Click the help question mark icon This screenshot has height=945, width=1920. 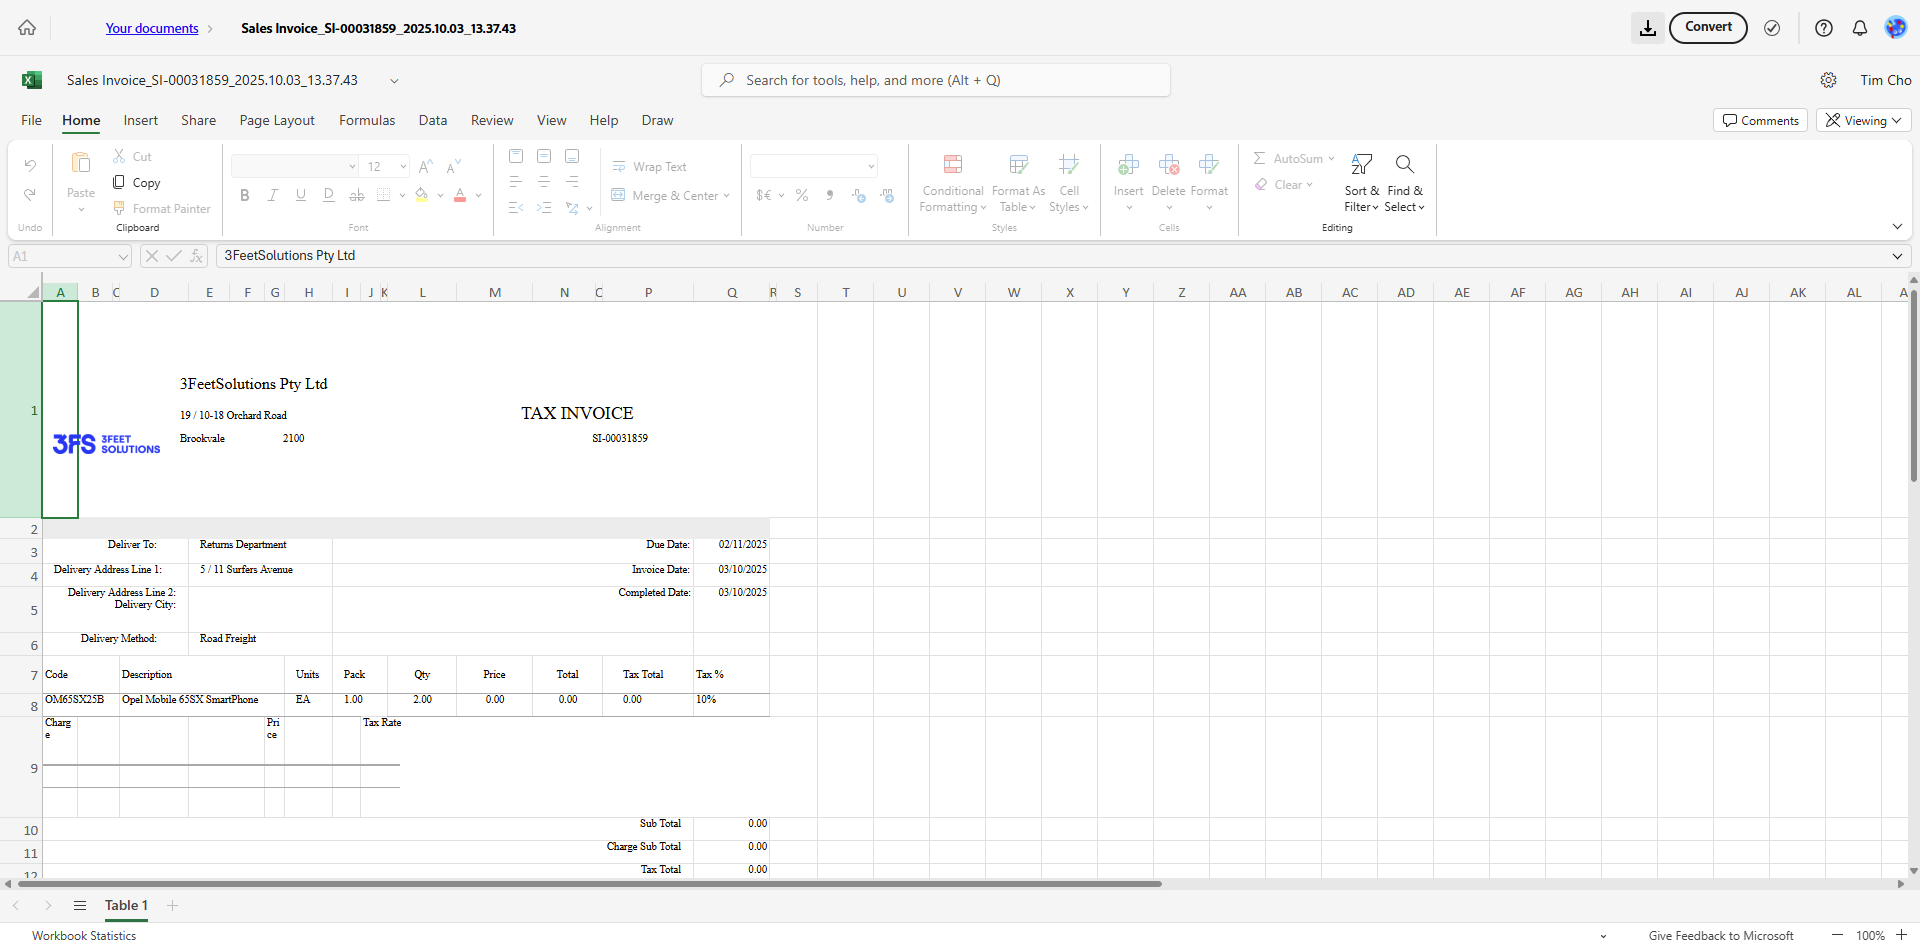pyautogui.click(x=1823, y=28)
